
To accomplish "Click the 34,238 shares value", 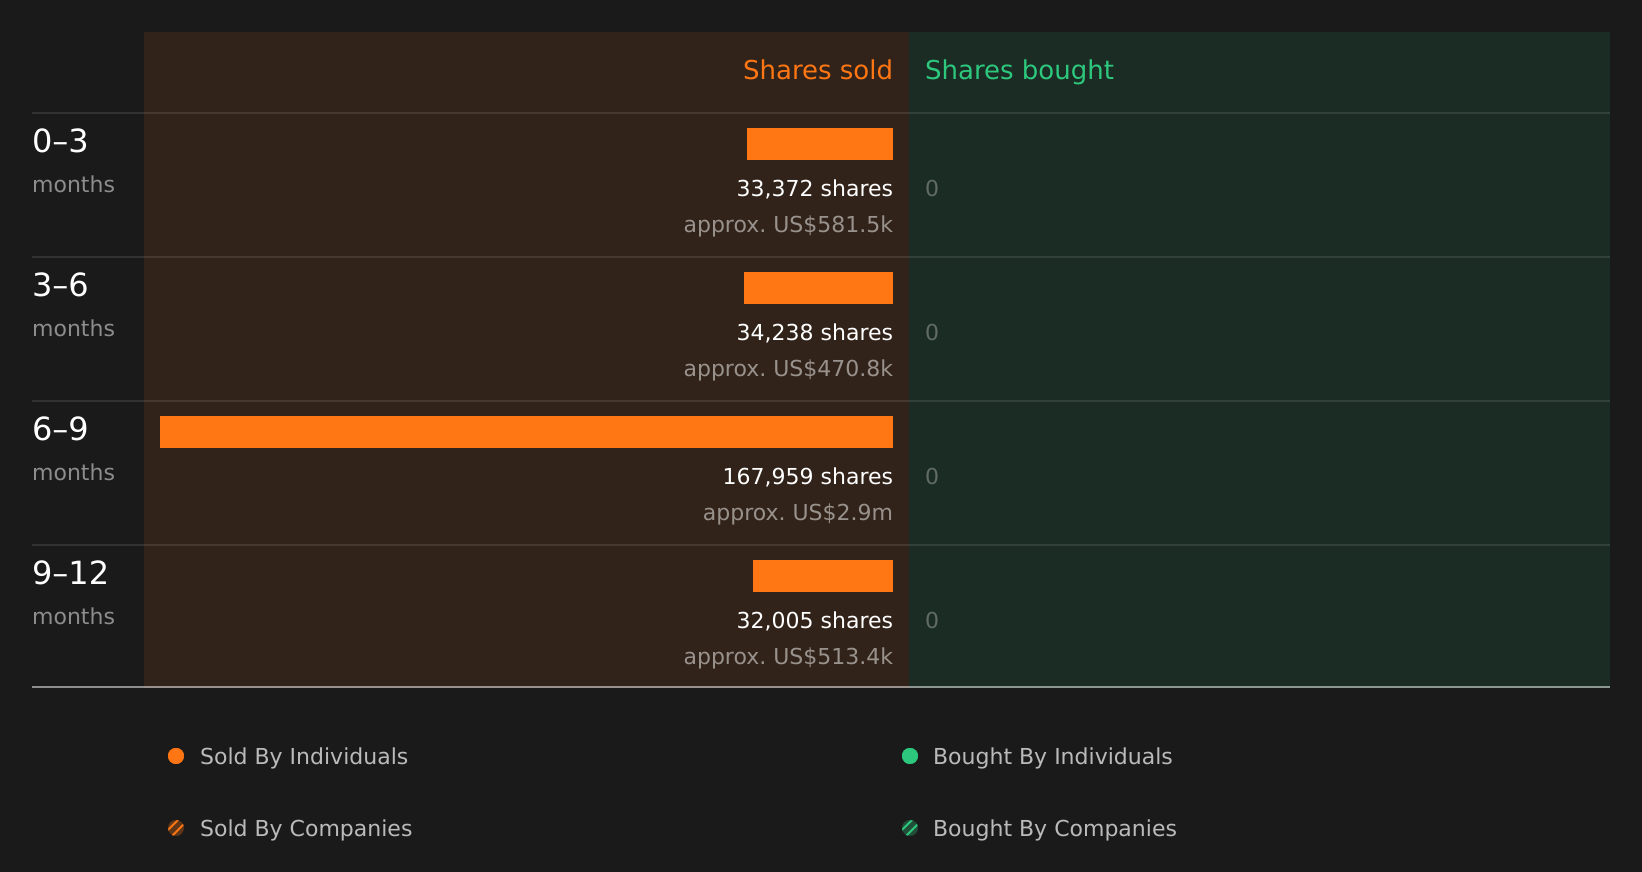I will click(x=815, y=333).
